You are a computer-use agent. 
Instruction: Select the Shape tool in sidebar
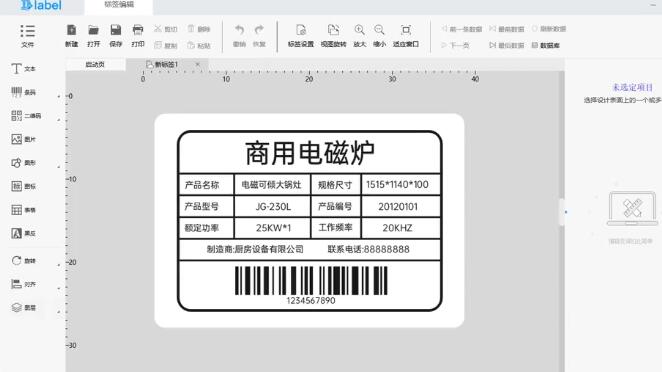tap(24, 163)
